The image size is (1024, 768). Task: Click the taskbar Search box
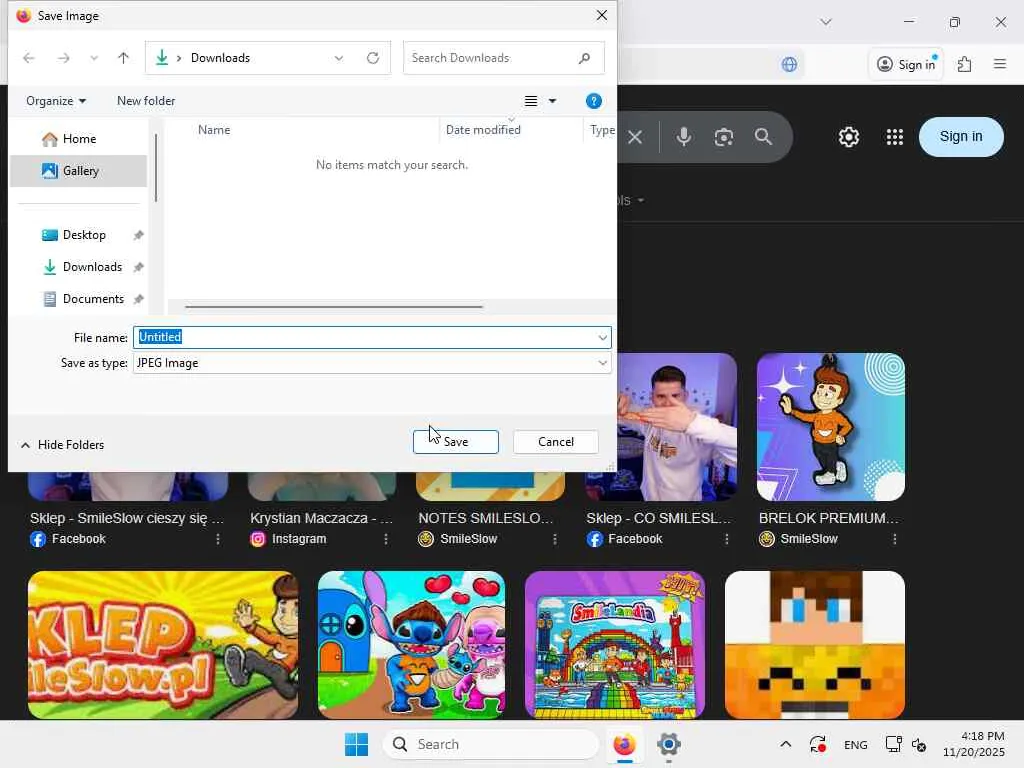click(x=491, y=744)
